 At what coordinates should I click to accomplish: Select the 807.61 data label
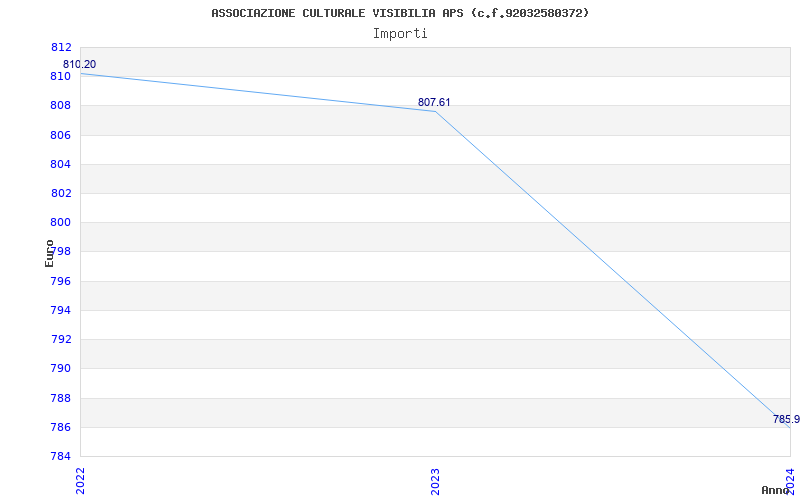[434, 102]
